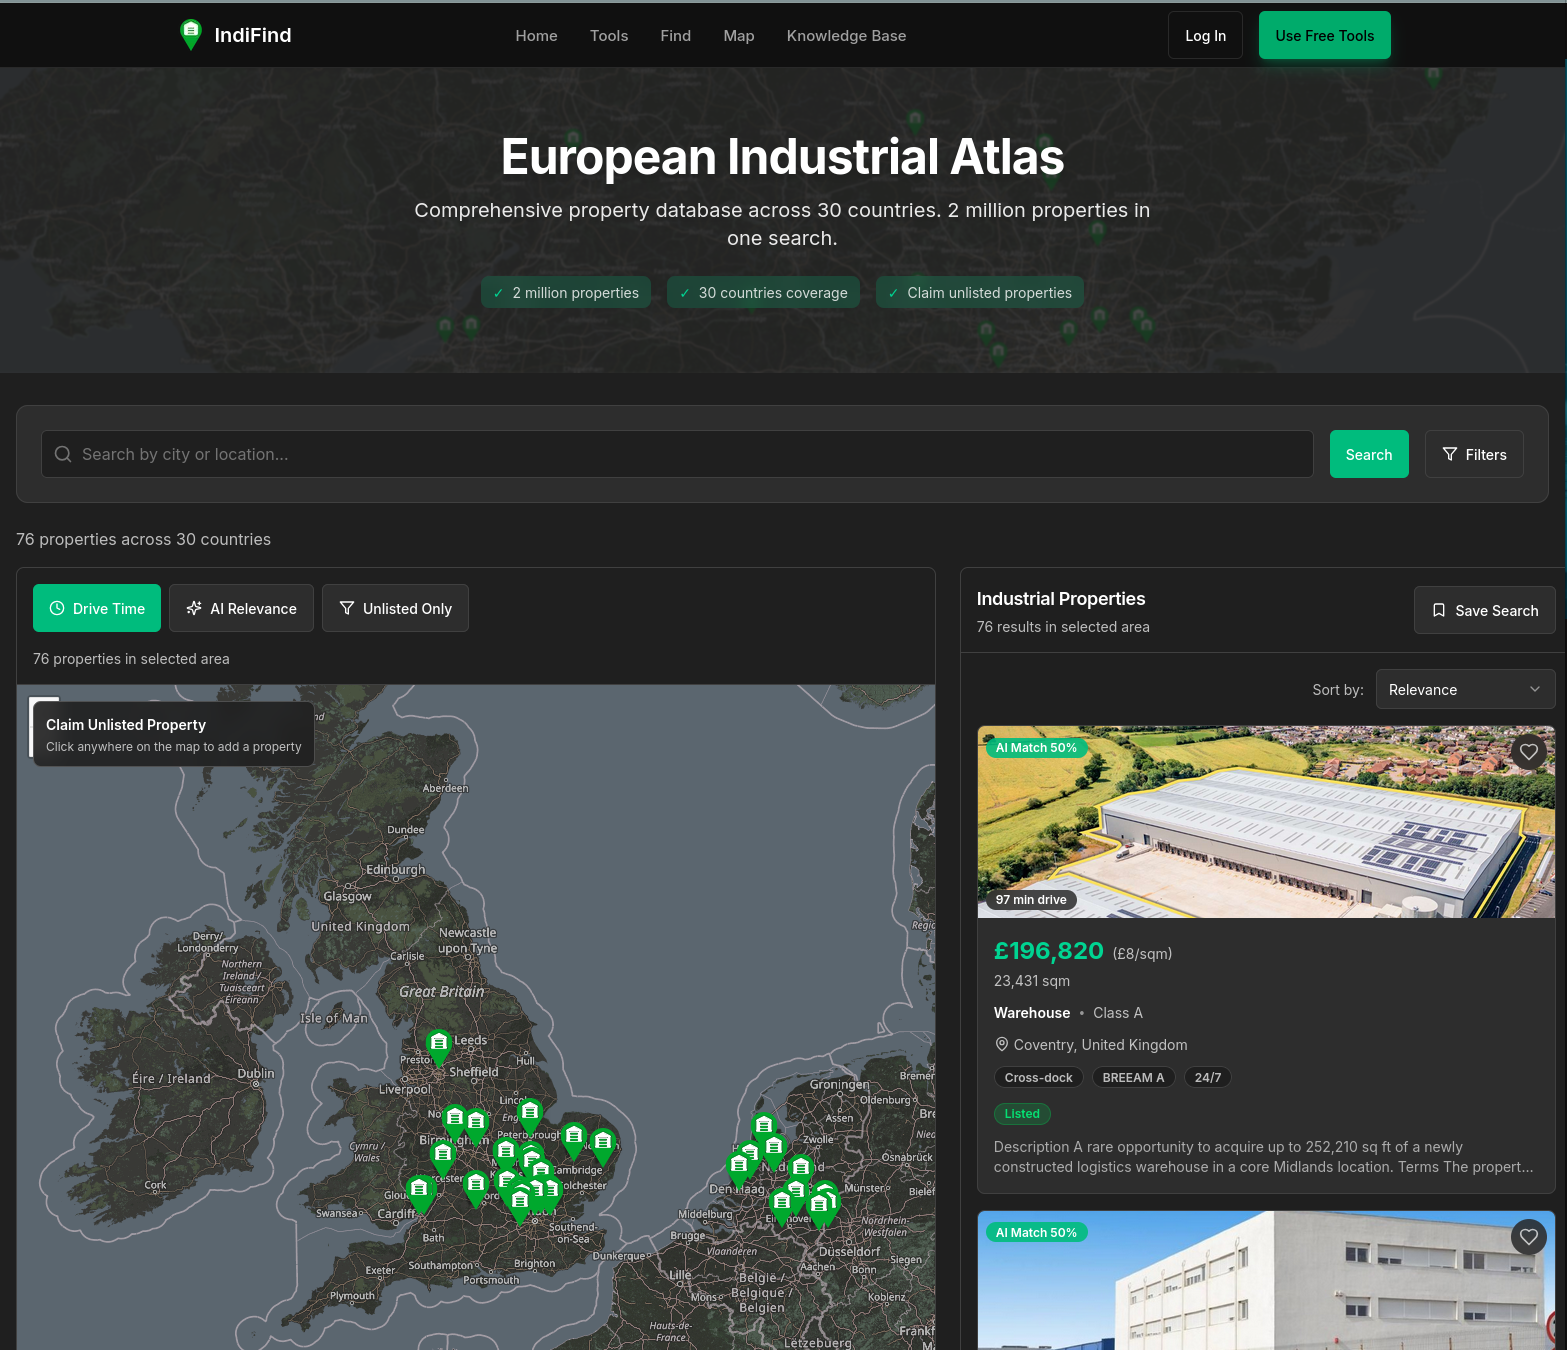Toggle the heart on the second property listing
The width and height of the screenshot is (1567, 1350).
tap(1528, 1237)
